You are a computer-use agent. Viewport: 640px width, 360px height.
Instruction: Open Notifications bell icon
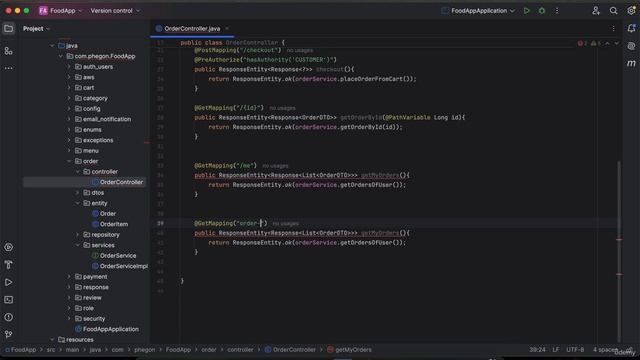[x=631, y=29]
